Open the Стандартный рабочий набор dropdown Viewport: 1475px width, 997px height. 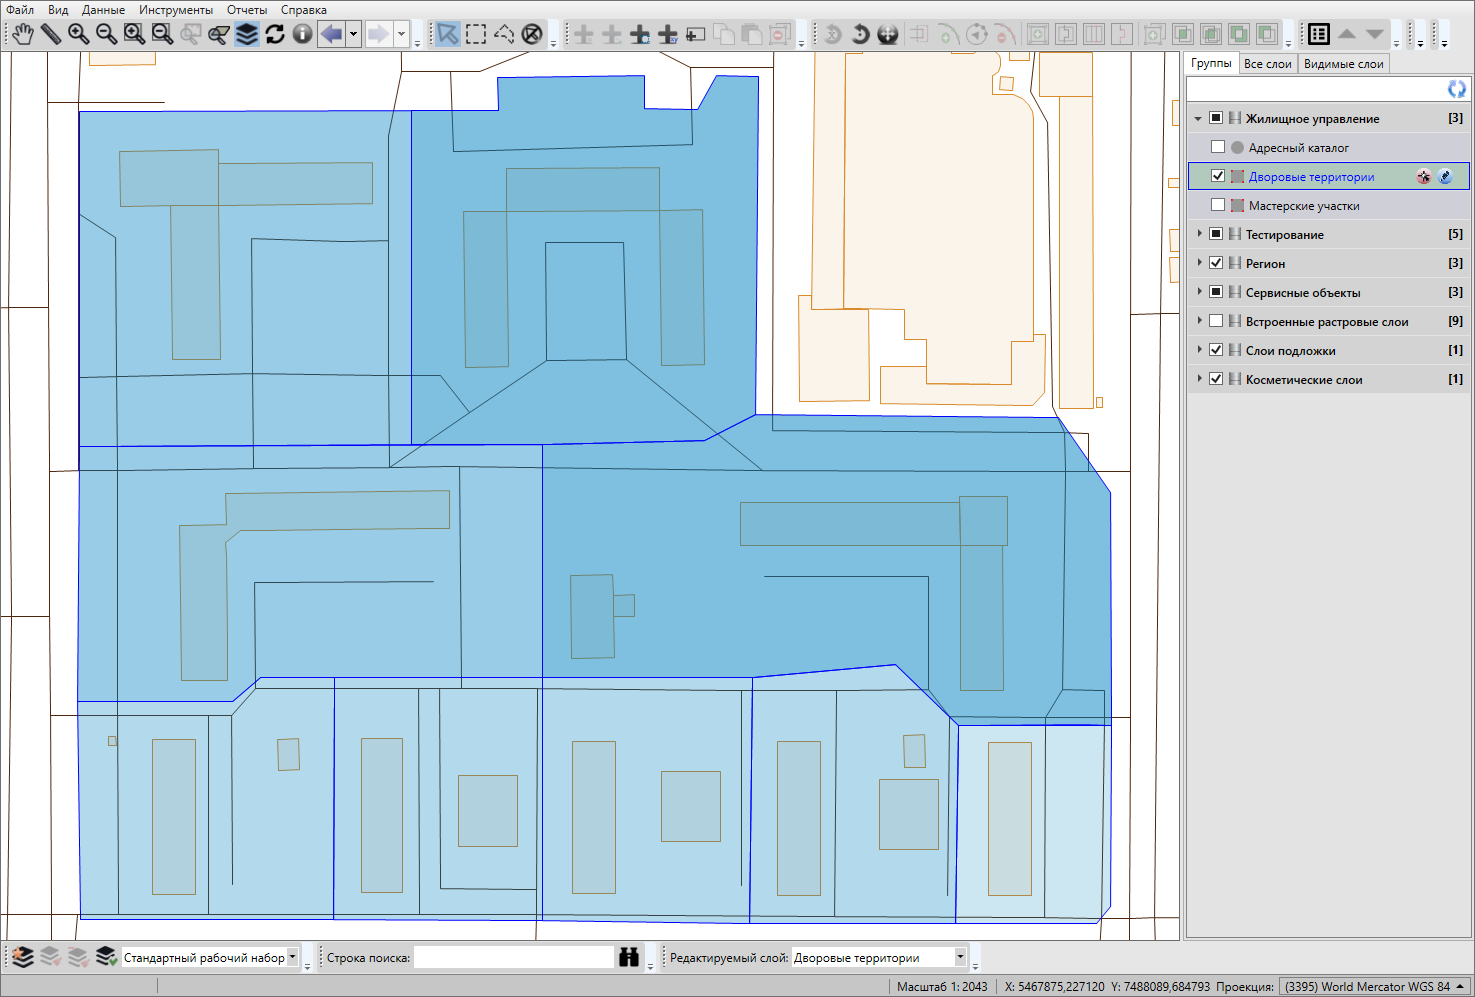tap(292, 957)
